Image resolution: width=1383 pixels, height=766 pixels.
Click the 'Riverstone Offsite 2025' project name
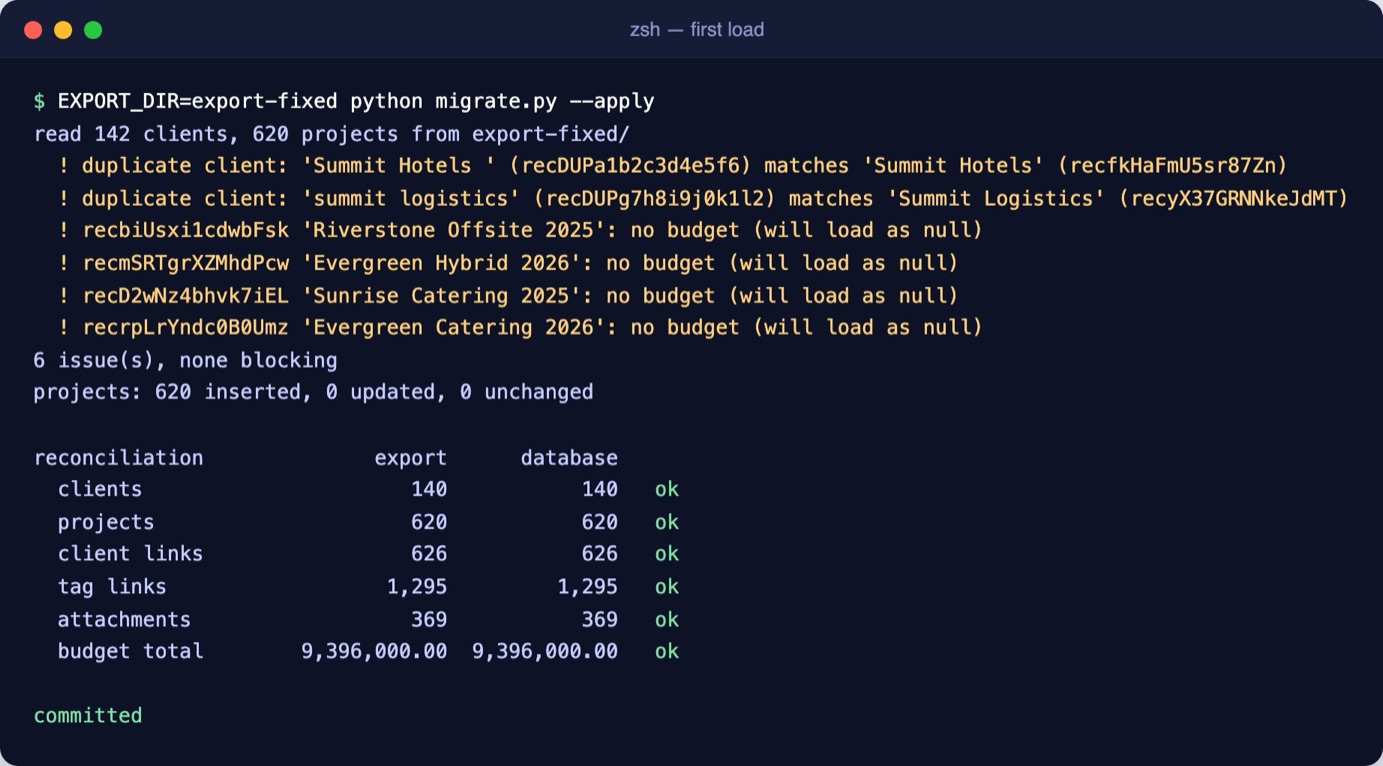(454, 231)
